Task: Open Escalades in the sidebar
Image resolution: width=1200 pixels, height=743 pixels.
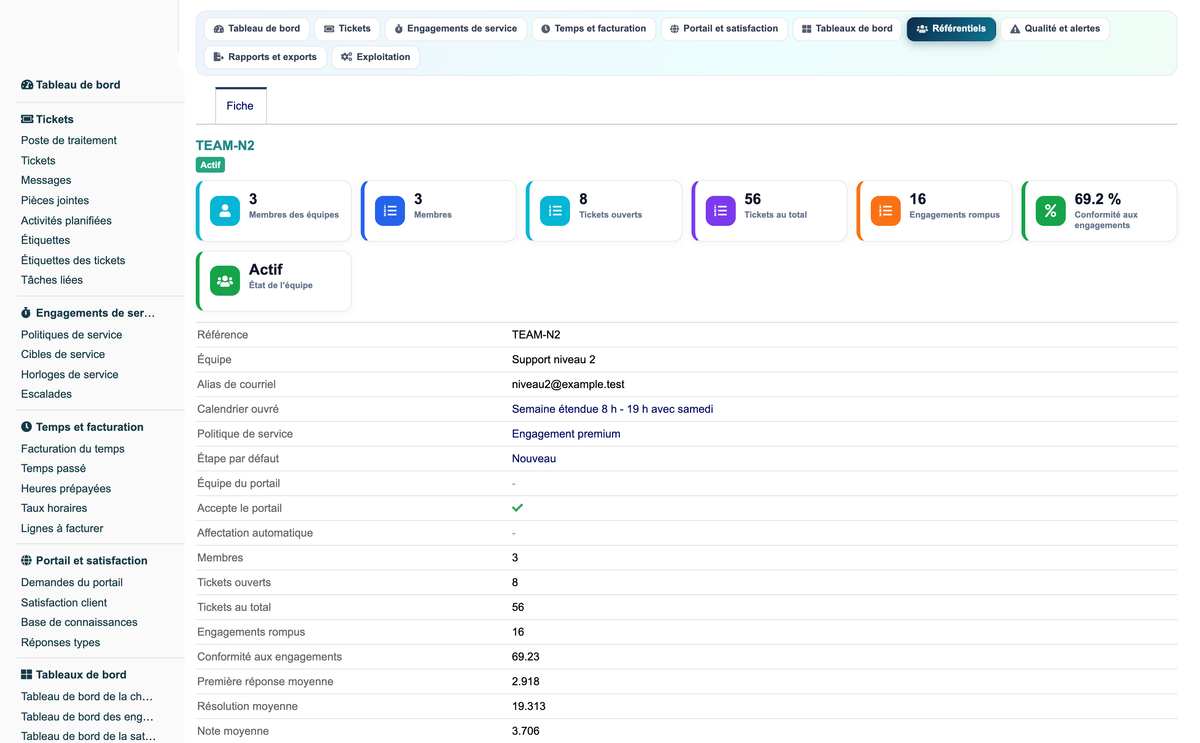Action: click(46, 395)
